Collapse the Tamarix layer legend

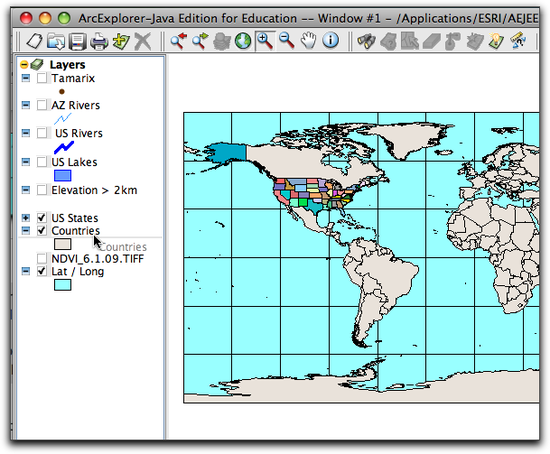[26, 78]
